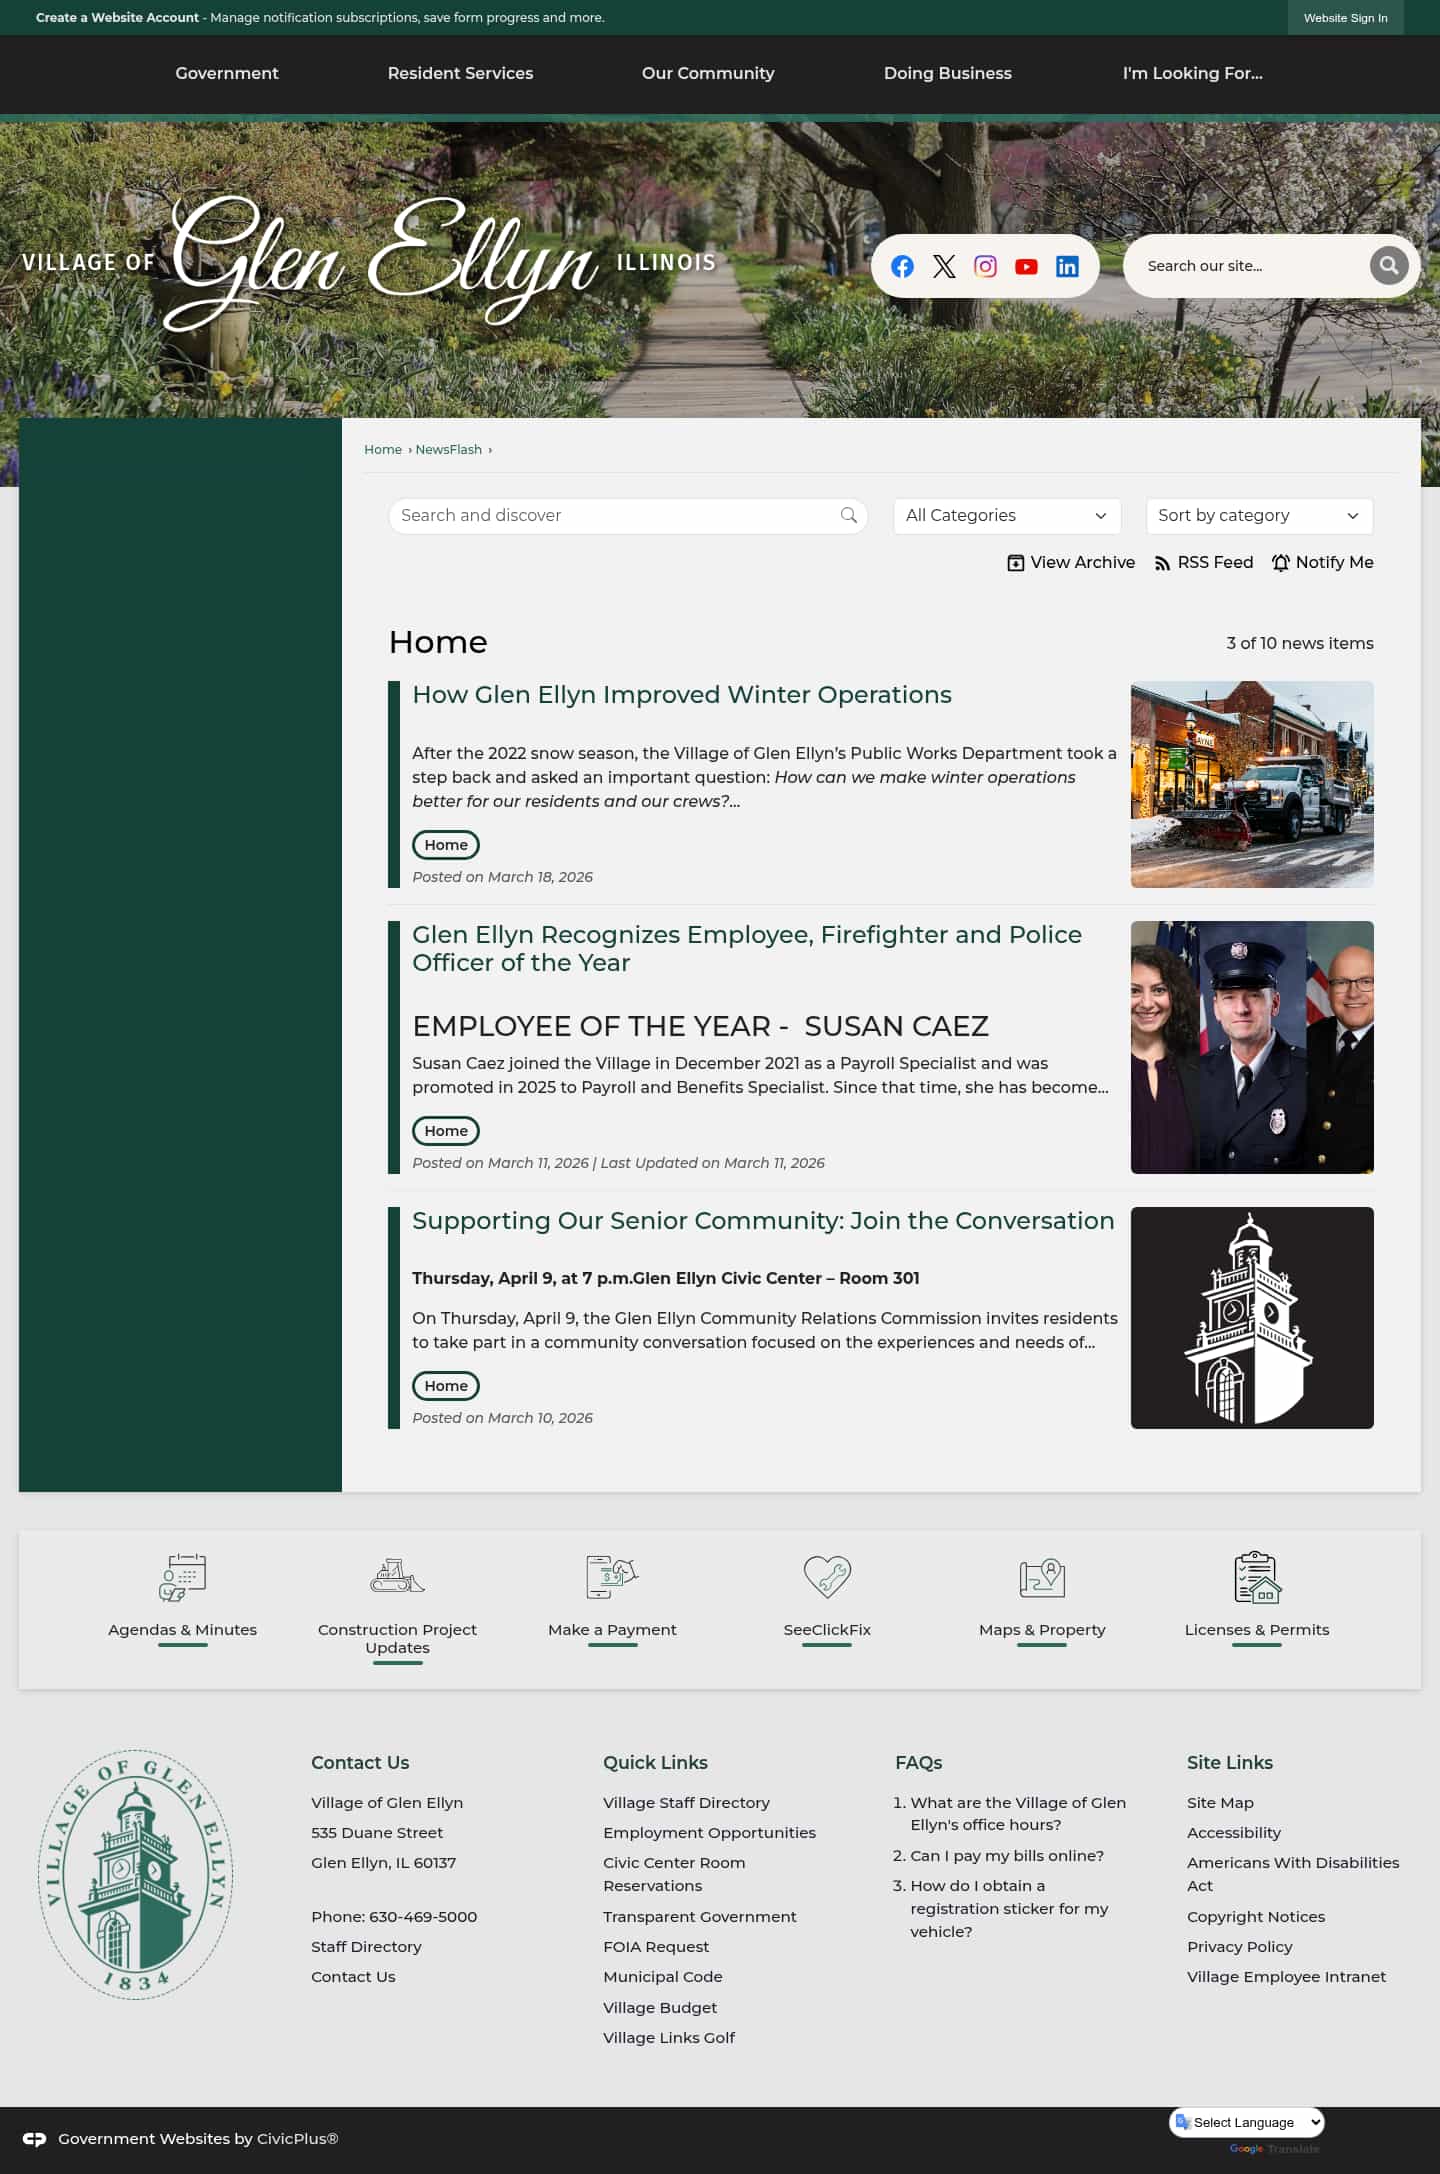Click the Construction Project Updates bulldozer icon
Screen dimensions: 1440x2174
pyautogui.click(x=397, y=1577)
